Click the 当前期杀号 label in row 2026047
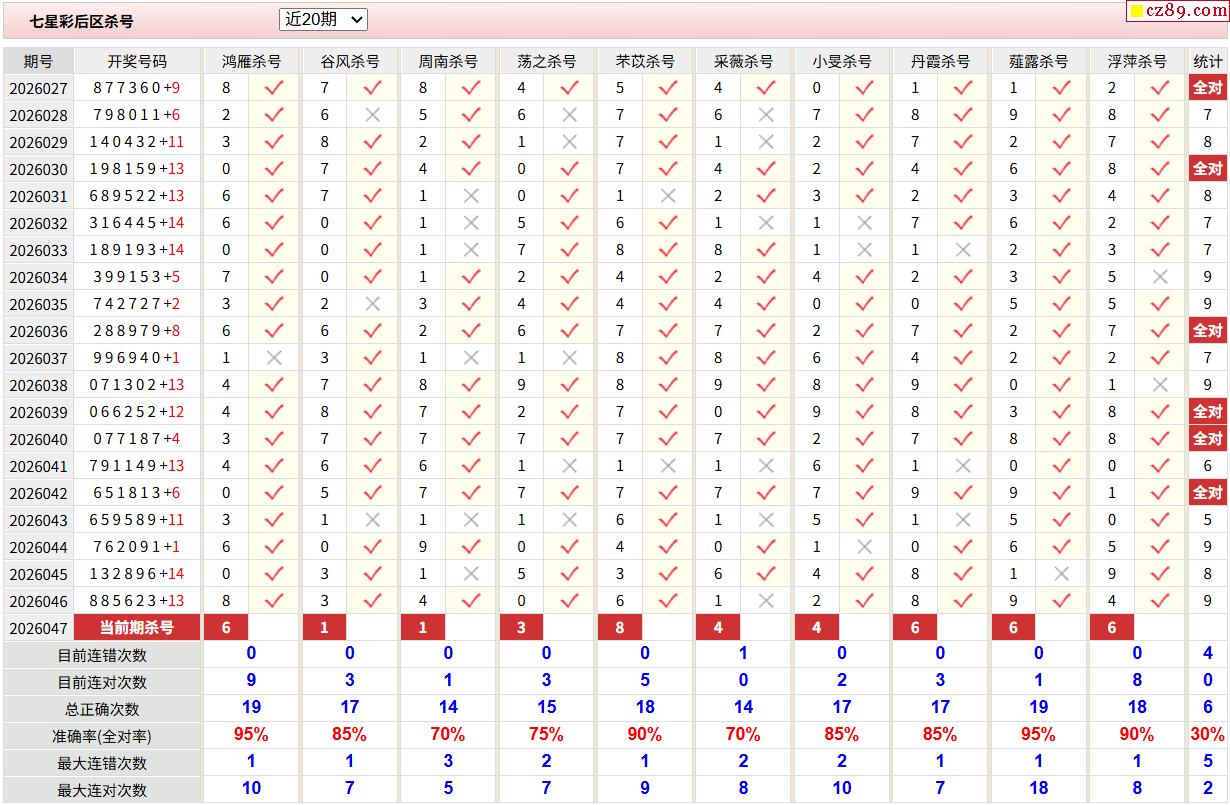This screenshot has width=1230, height=805. [137, 628]
